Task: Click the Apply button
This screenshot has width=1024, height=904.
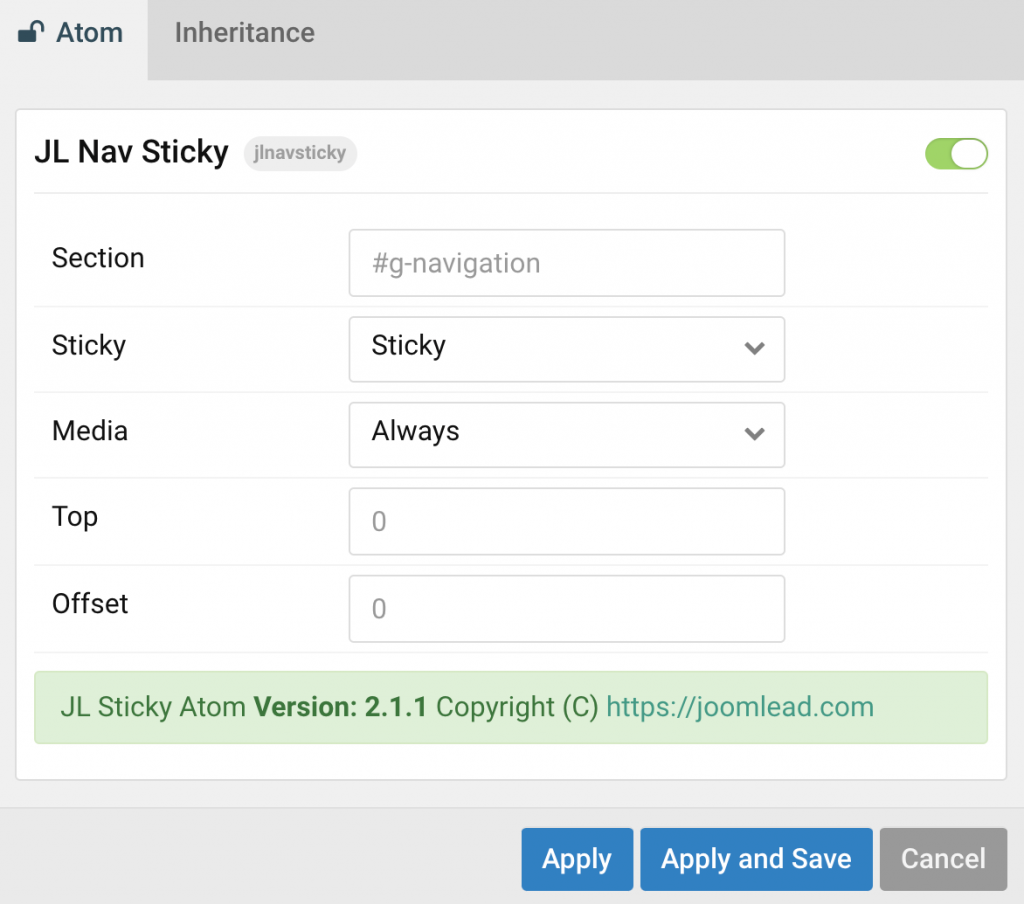Action: [x=576, y=858]
